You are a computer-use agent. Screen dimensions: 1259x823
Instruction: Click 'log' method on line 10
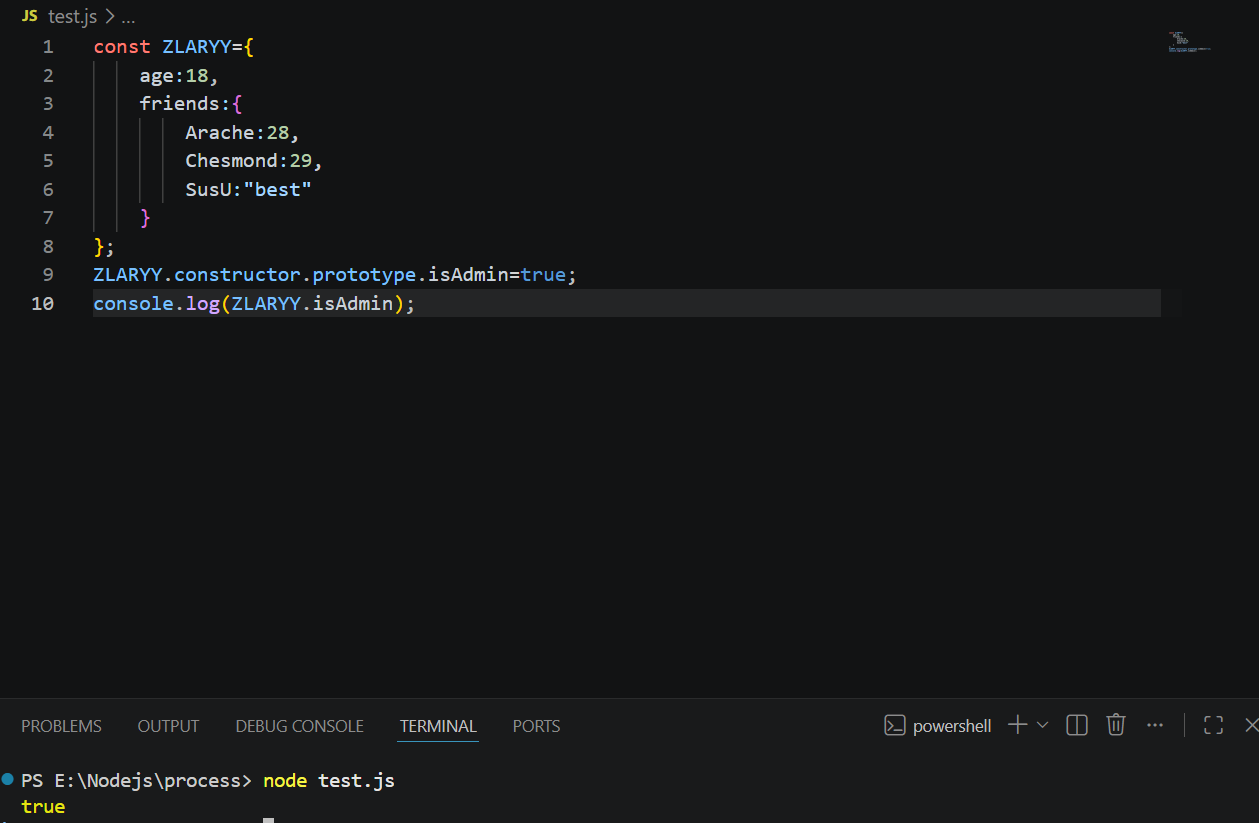(x=203, y=303)
